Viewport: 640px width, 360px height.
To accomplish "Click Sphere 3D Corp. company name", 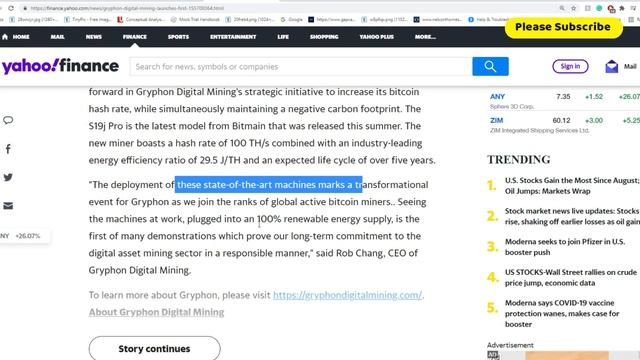I will [x=512, y=107].
